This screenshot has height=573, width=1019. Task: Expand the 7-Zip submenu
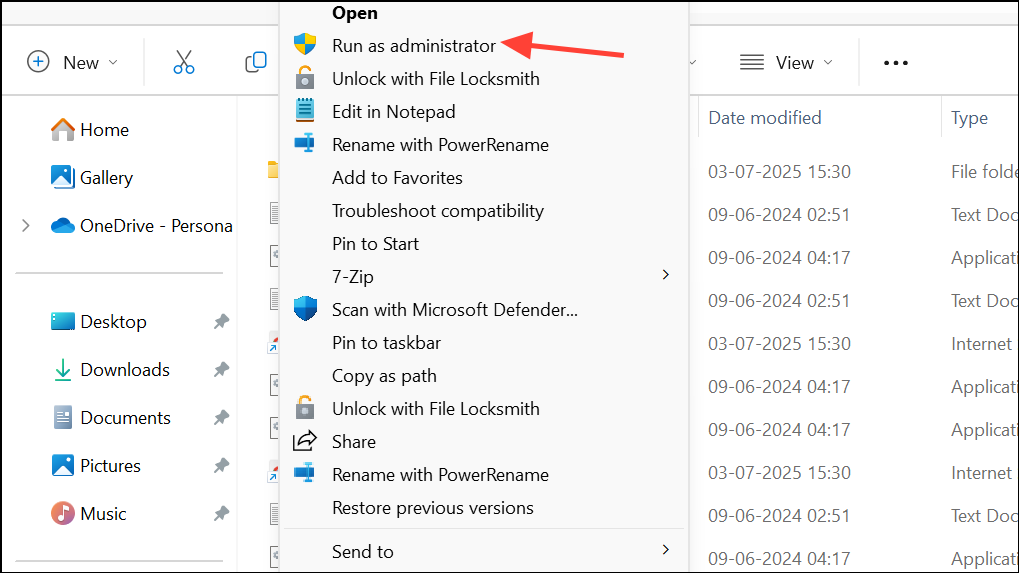click(666, 275)
